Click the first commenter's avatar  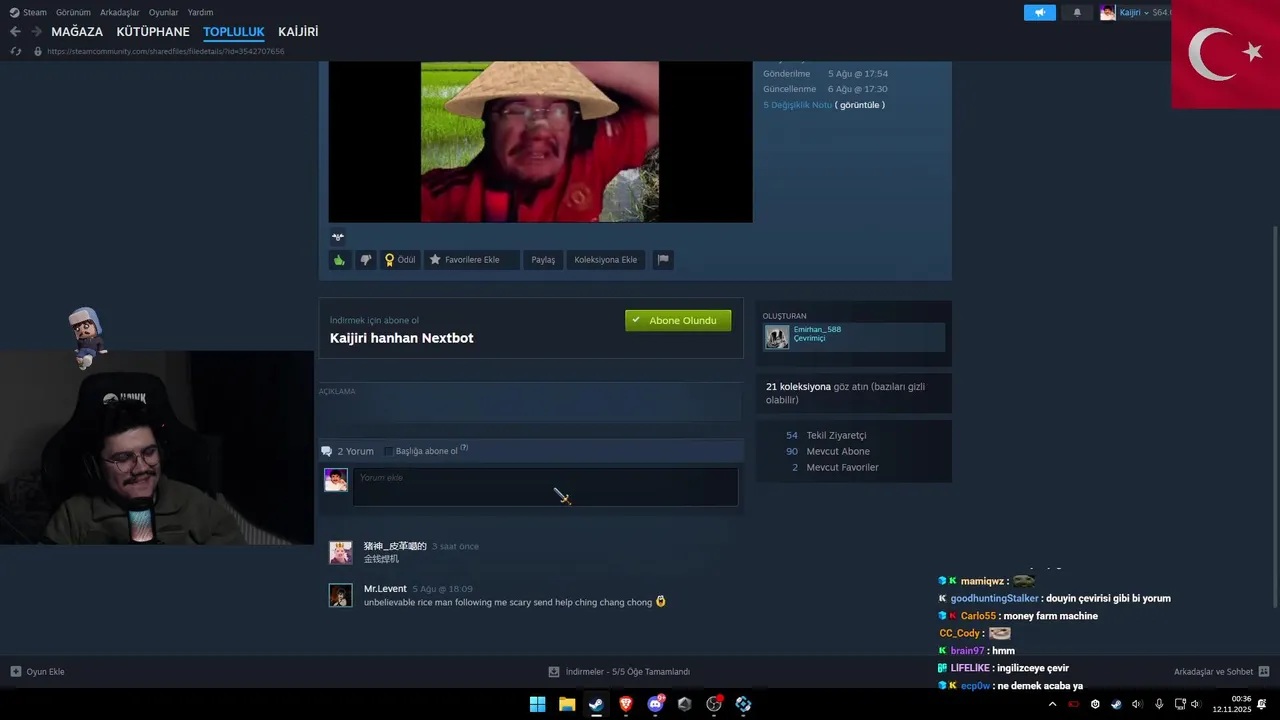[340, 553]
